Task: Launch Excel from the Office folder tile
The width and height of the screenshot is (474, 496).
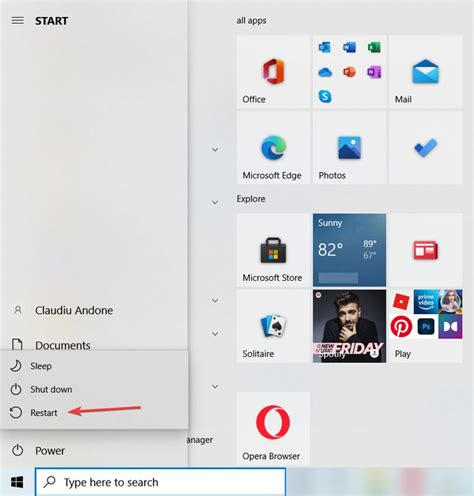Action: point(374,47)
